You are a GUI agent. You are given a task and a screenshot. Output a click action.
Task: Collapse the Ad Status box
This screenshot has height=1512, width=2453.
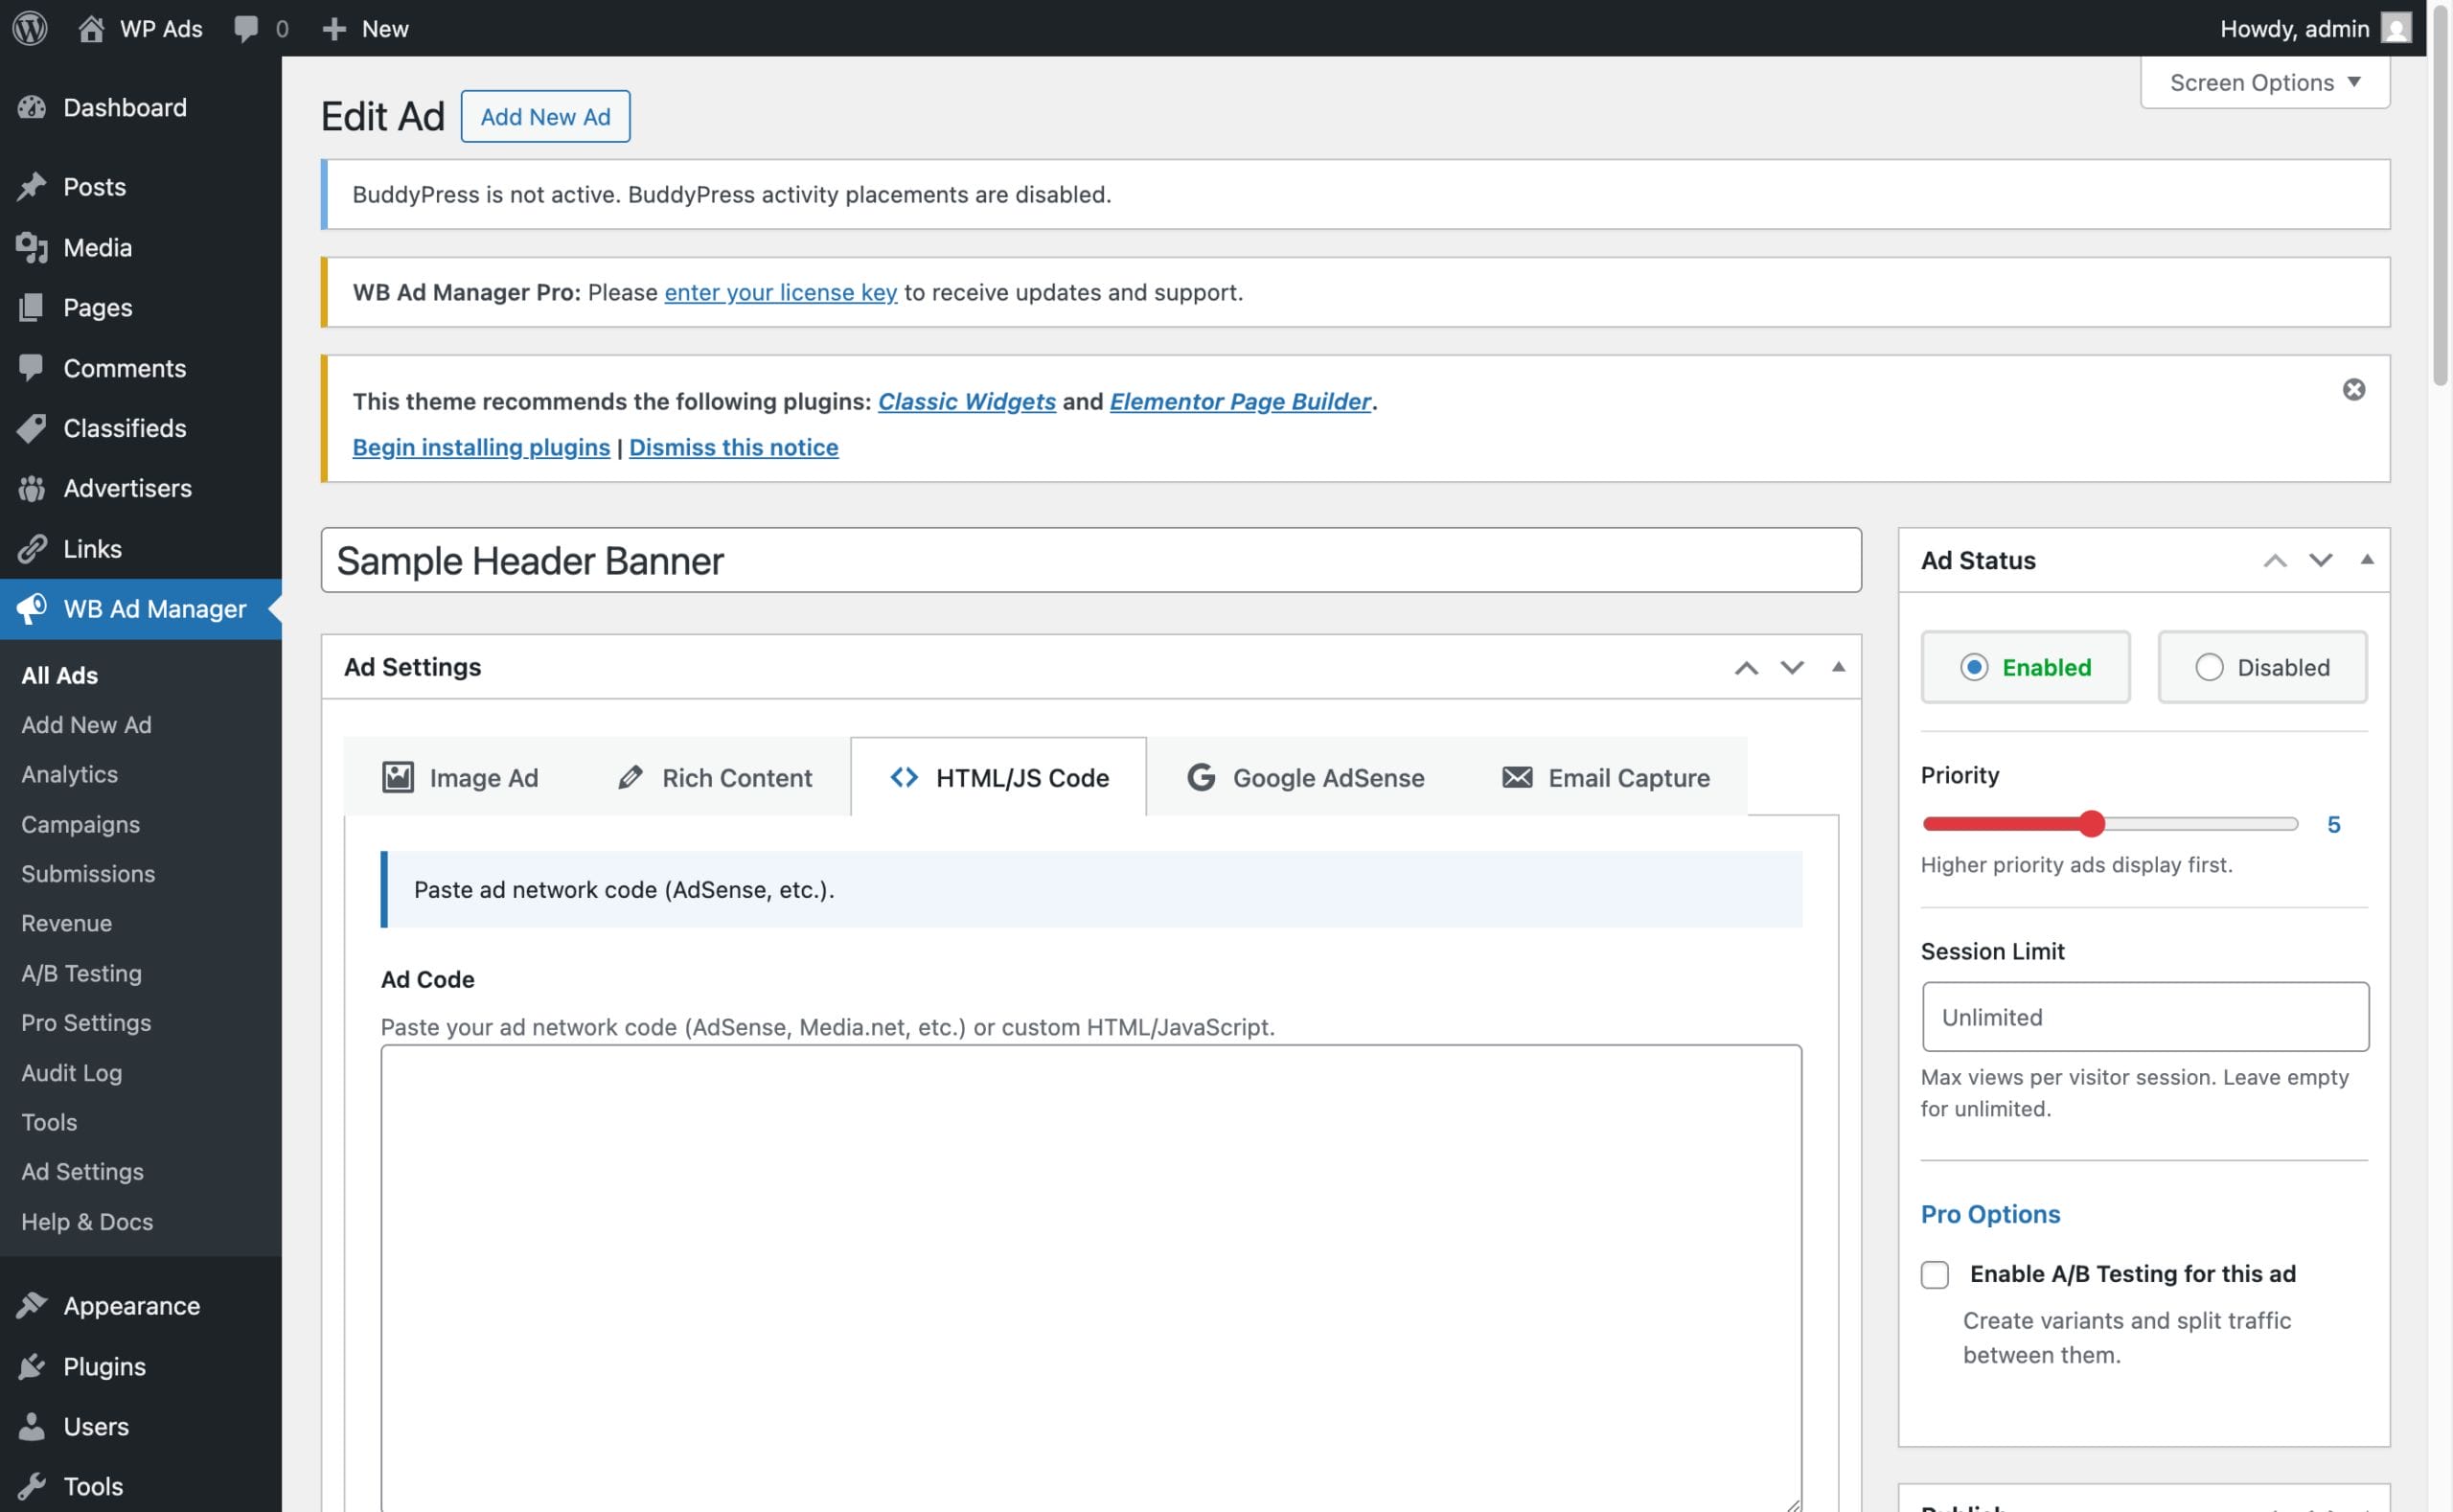coord(2368,559)
